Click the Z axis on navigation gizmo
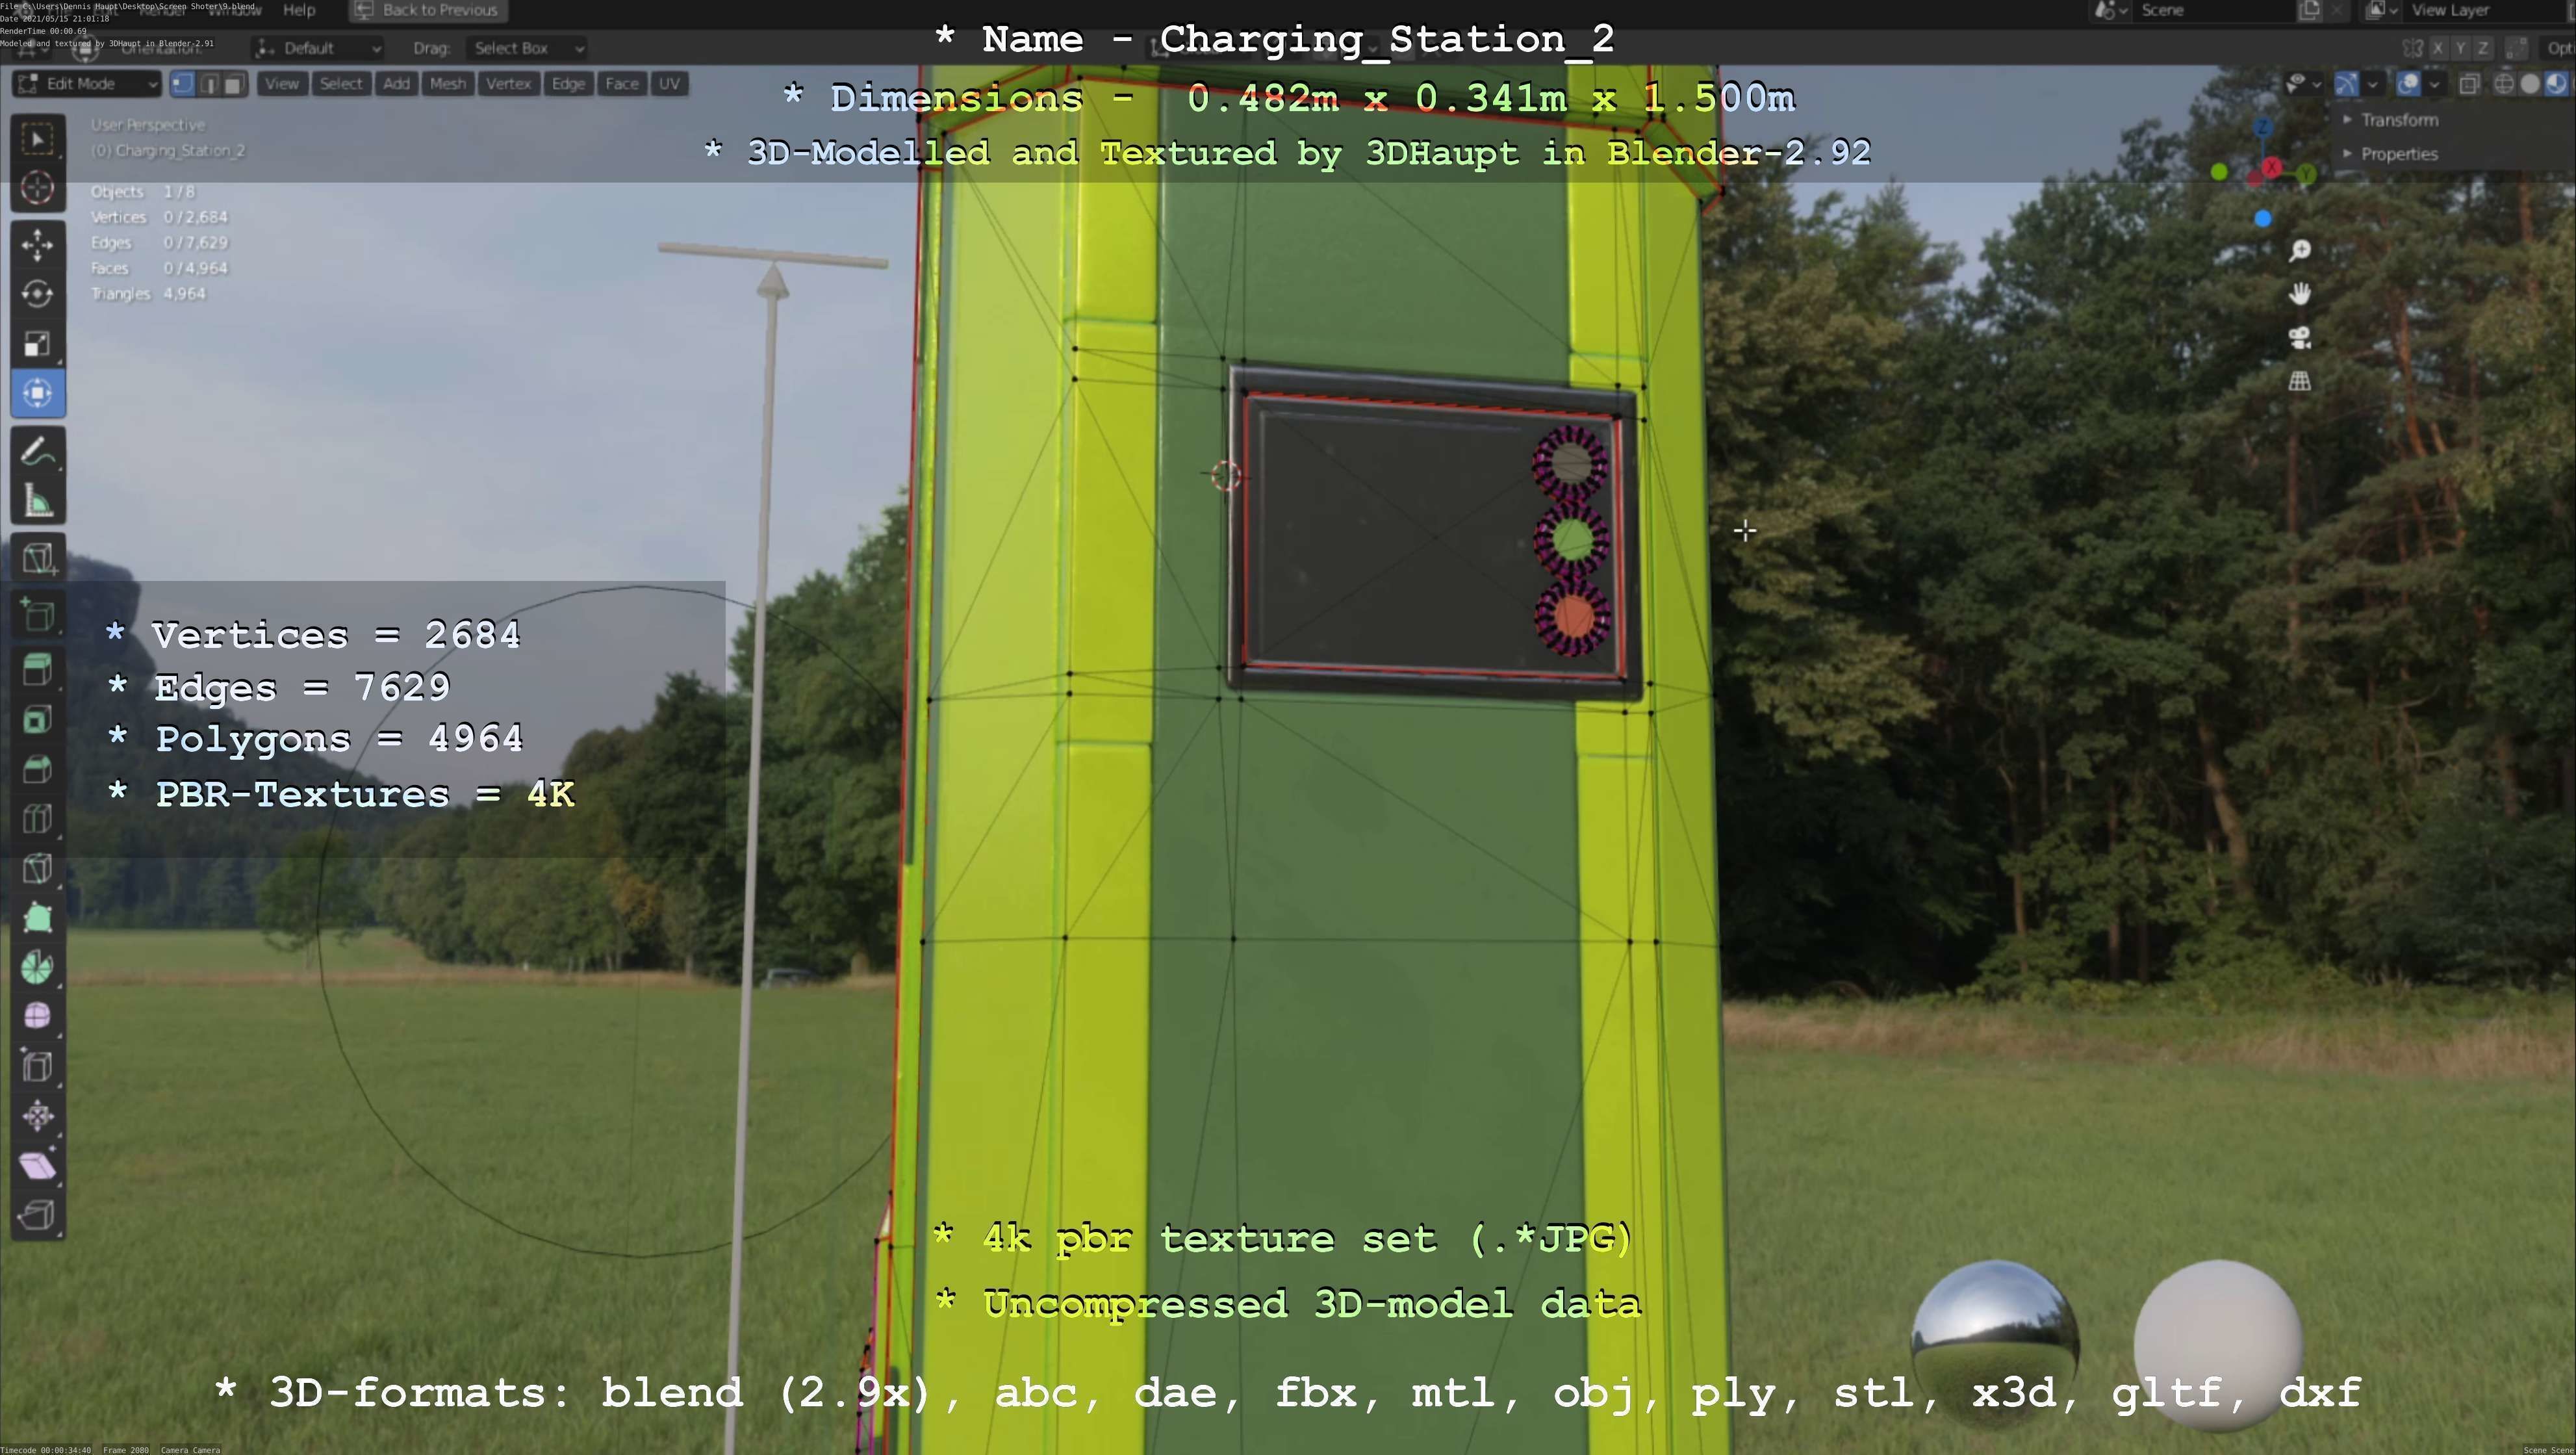The height and width of the screenshot is (1455, 2576). pyautogui.click(x=2263, y=128)
